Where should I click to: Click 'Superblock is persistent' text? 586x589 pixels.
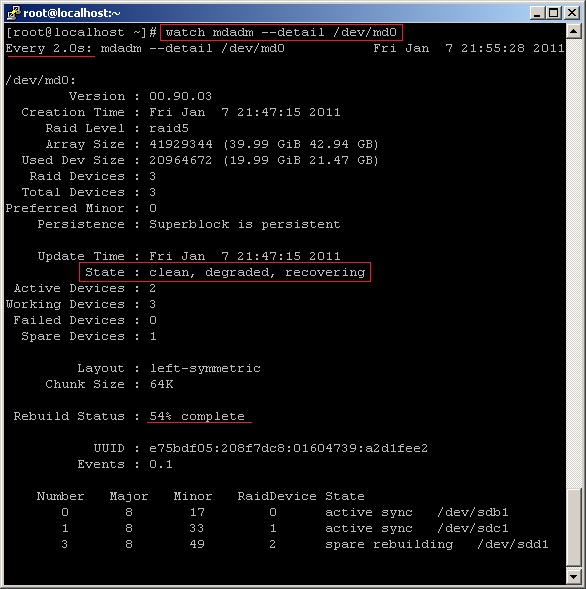tap(245, 224)
